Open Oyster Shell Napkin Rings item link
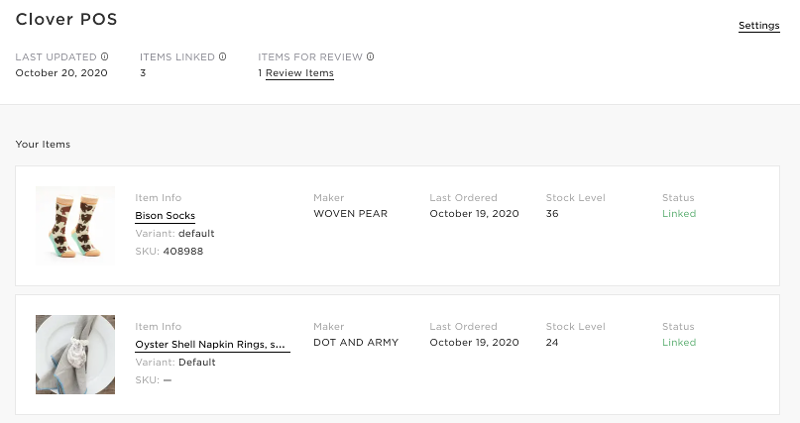The image size is (800, 423). point(210,344)
